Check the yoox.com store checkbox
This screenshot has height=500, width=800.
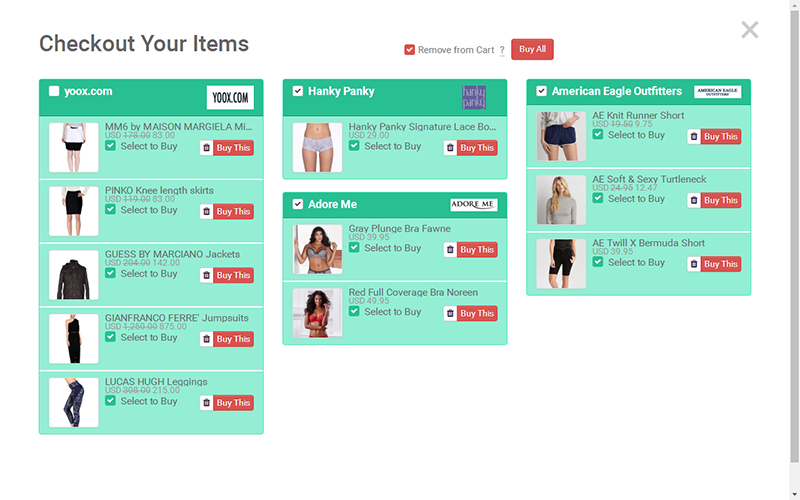click(54, 91)
